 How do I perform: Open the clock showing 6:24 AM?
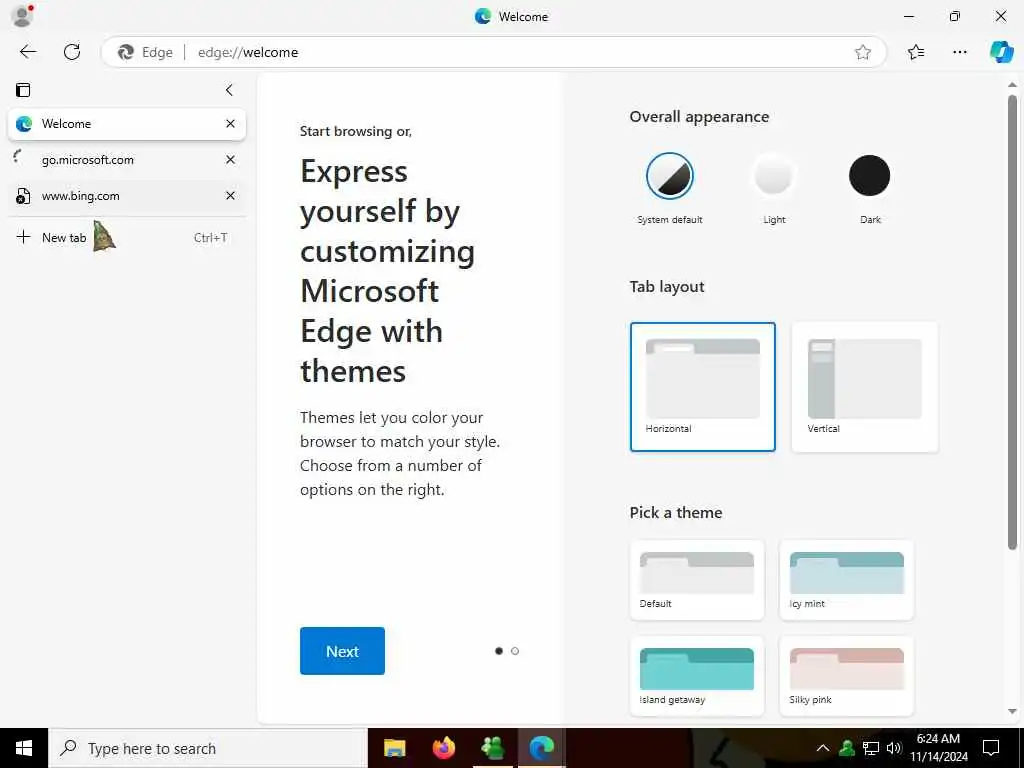click(939, 748)
